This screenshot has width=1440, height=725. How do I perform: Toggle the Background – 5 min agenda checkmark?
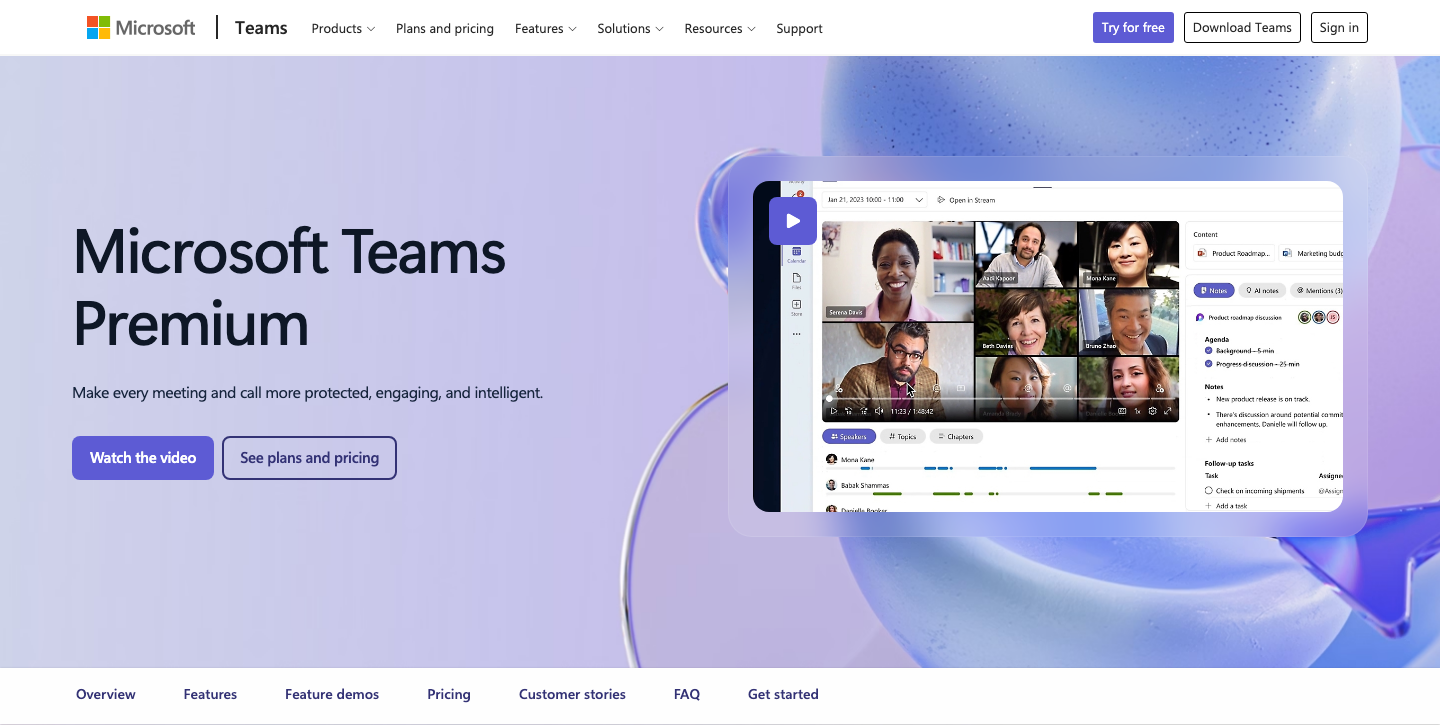tap(1209, 351)
